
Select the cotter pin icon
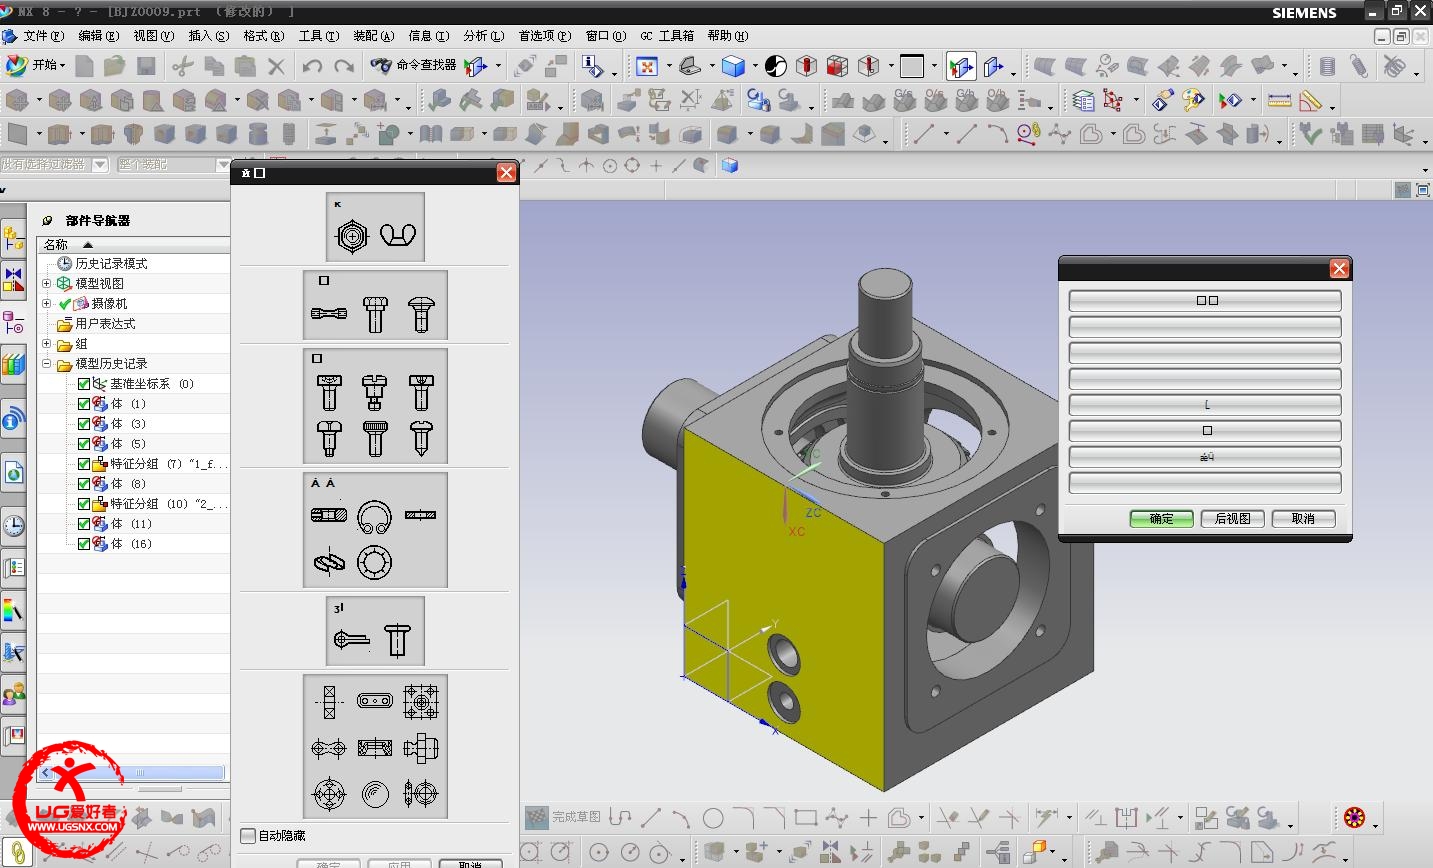pos(351,639)
